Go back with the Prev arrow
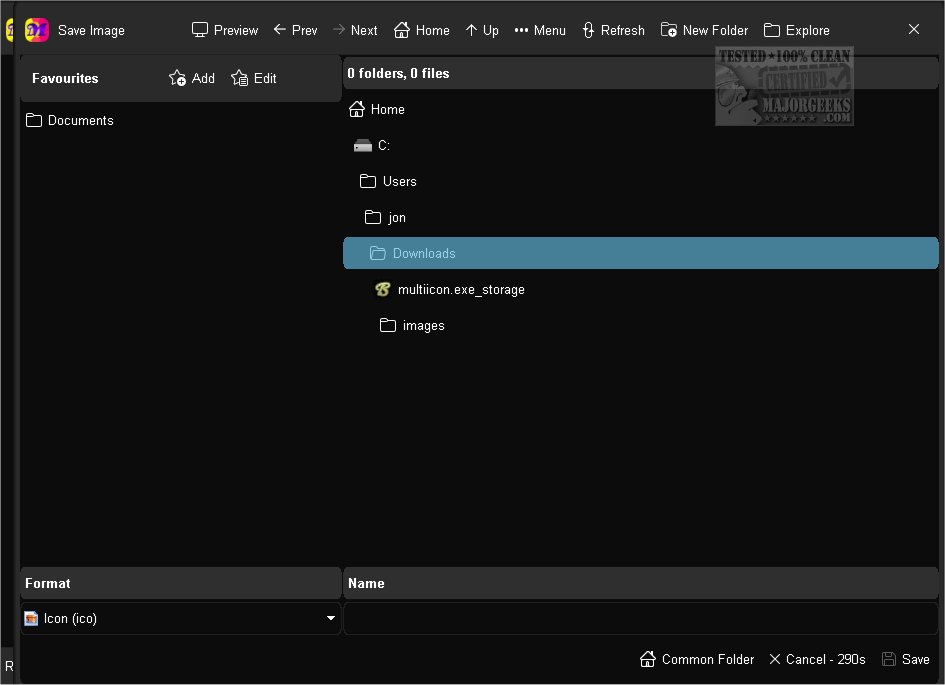The width and height of the screenshot is (945, 685). click(x=280, y=30)
